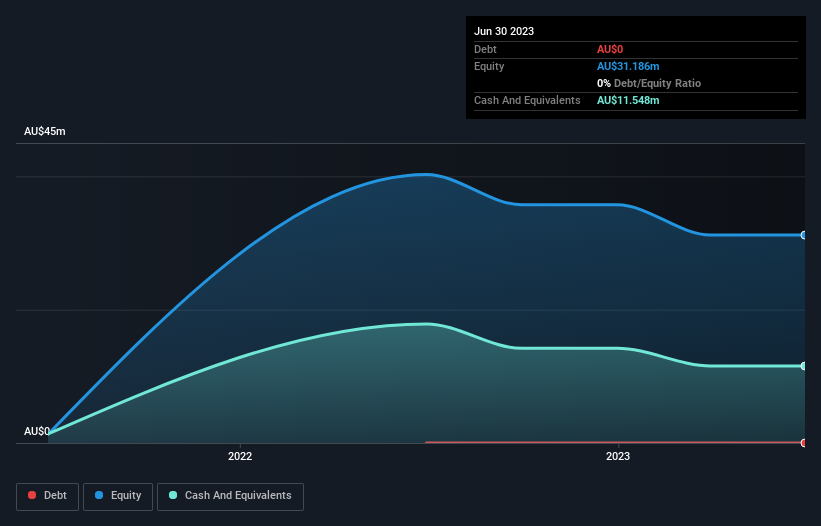Click the Debt row label in tooltip
Screen dimensions: 821x526
click(x=485, y=49)
